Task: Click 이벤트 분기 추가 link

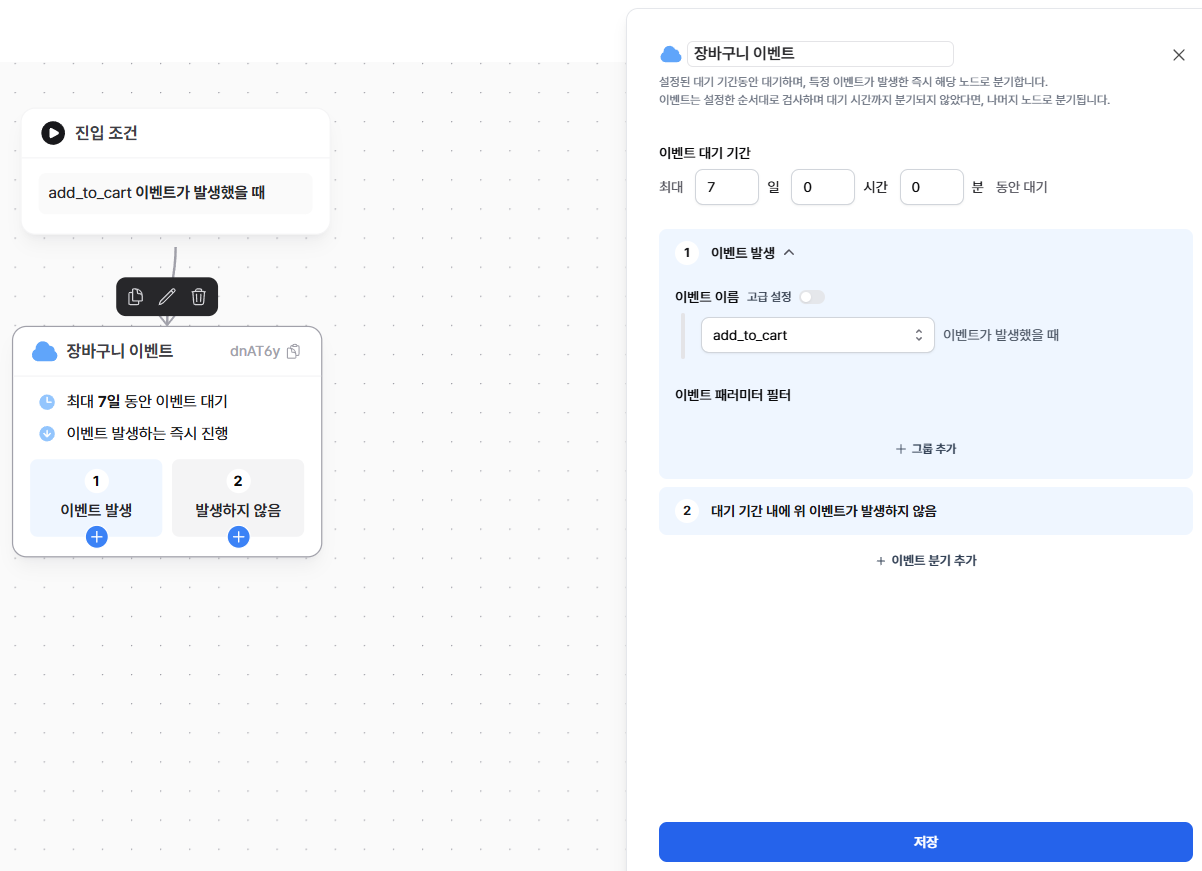Action: tap(926, 561)
